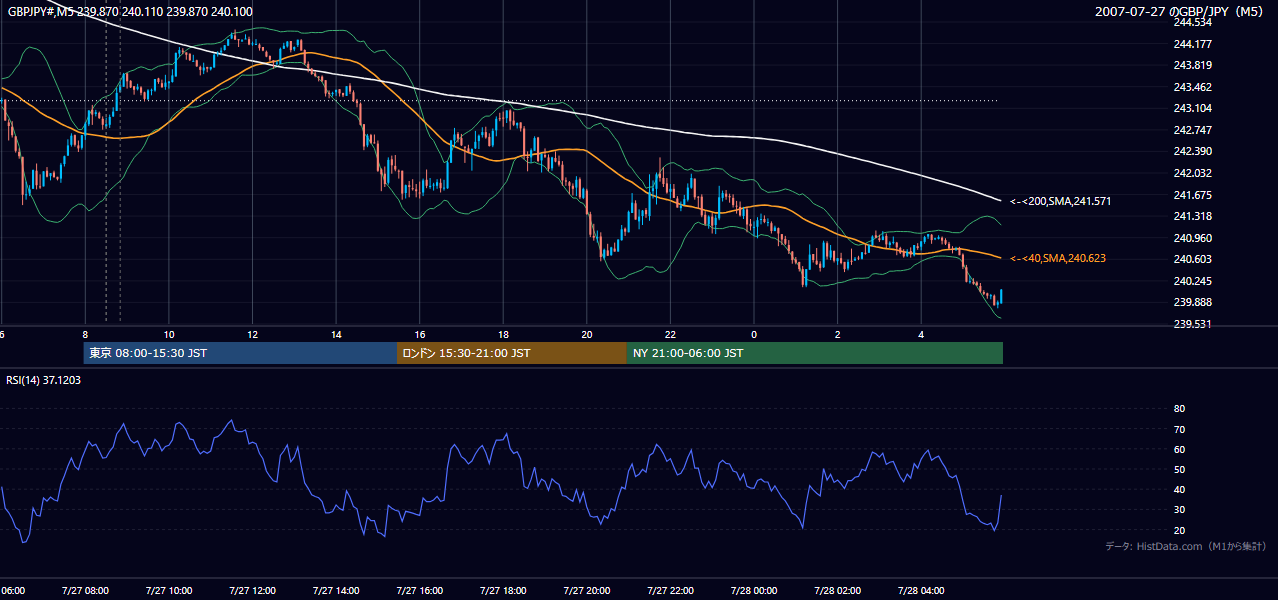This screenshot has height=600, width=1278.
Task: Click hour tick 16 under price chart
Action: (x=420, y=334)
